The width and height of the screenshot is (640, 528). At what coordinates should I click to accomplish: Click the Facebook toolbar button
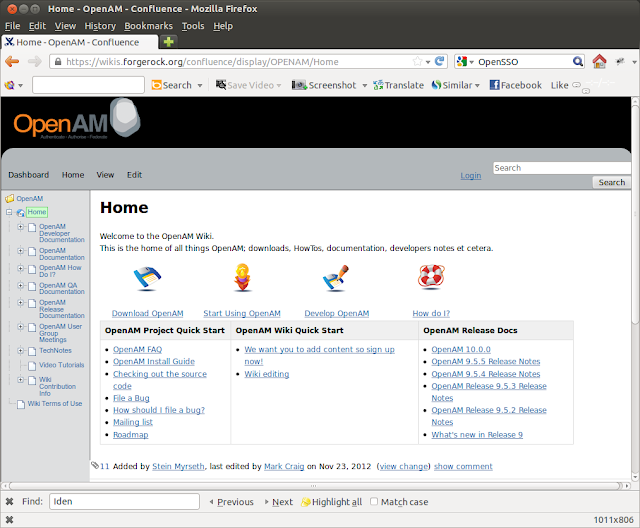point(516,85)
